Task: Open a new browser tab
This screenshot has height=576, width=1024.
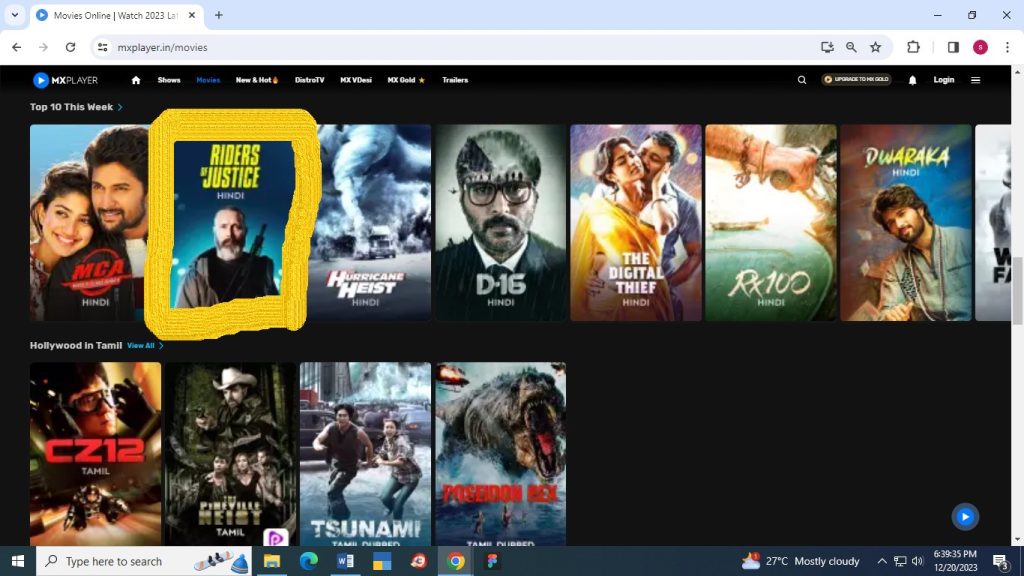Action: 219,15
